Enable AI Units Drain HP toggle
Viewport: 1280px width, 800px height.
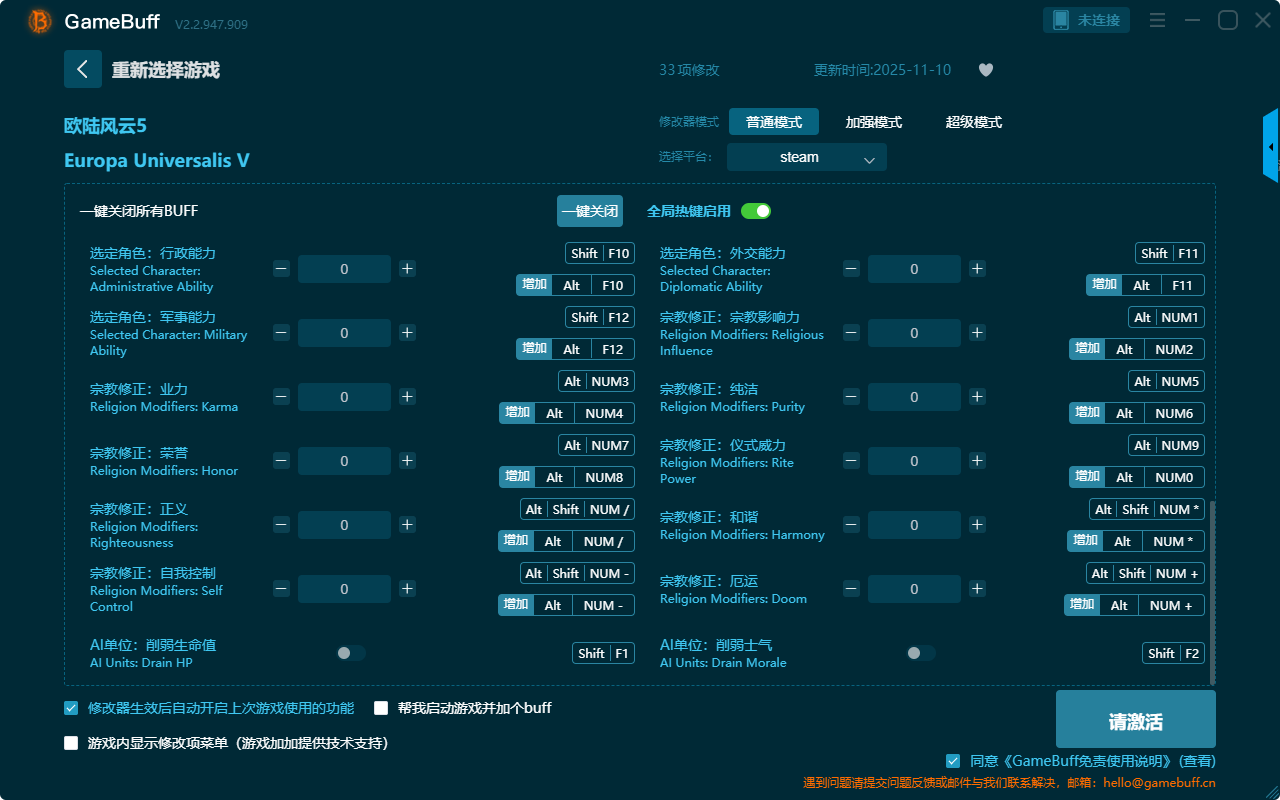[351, 653]
